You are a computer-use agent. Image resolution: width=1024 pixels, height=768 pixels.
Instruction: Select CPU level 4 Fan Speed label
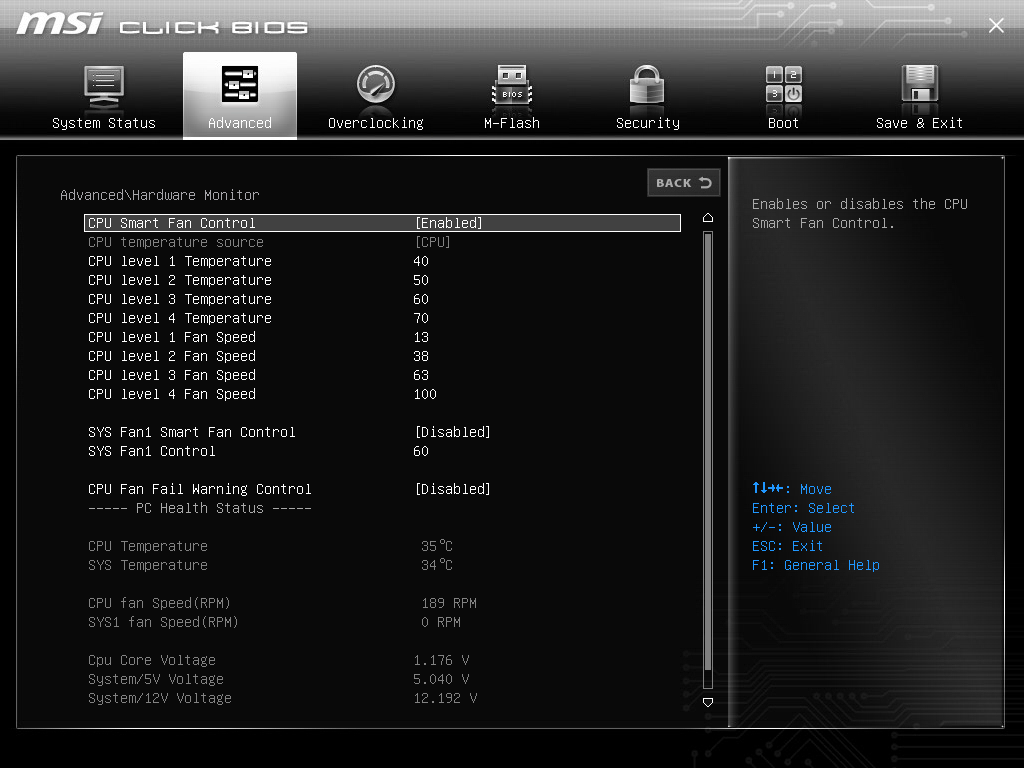pyautogui.click(x=172, y=394)
